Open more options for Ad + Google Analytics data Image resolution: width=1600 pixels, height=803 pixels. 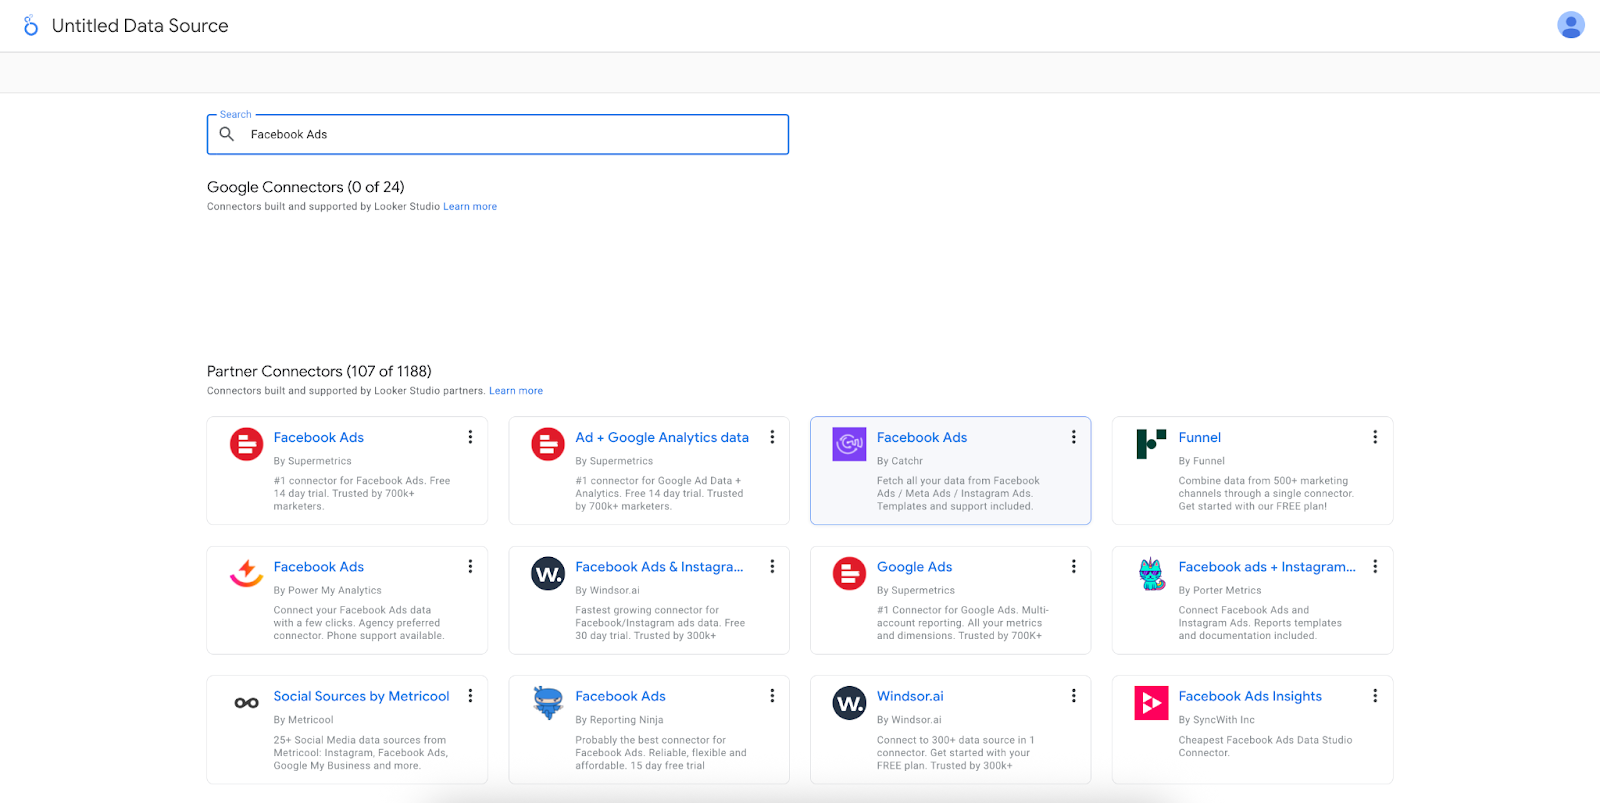coord(772,437)
